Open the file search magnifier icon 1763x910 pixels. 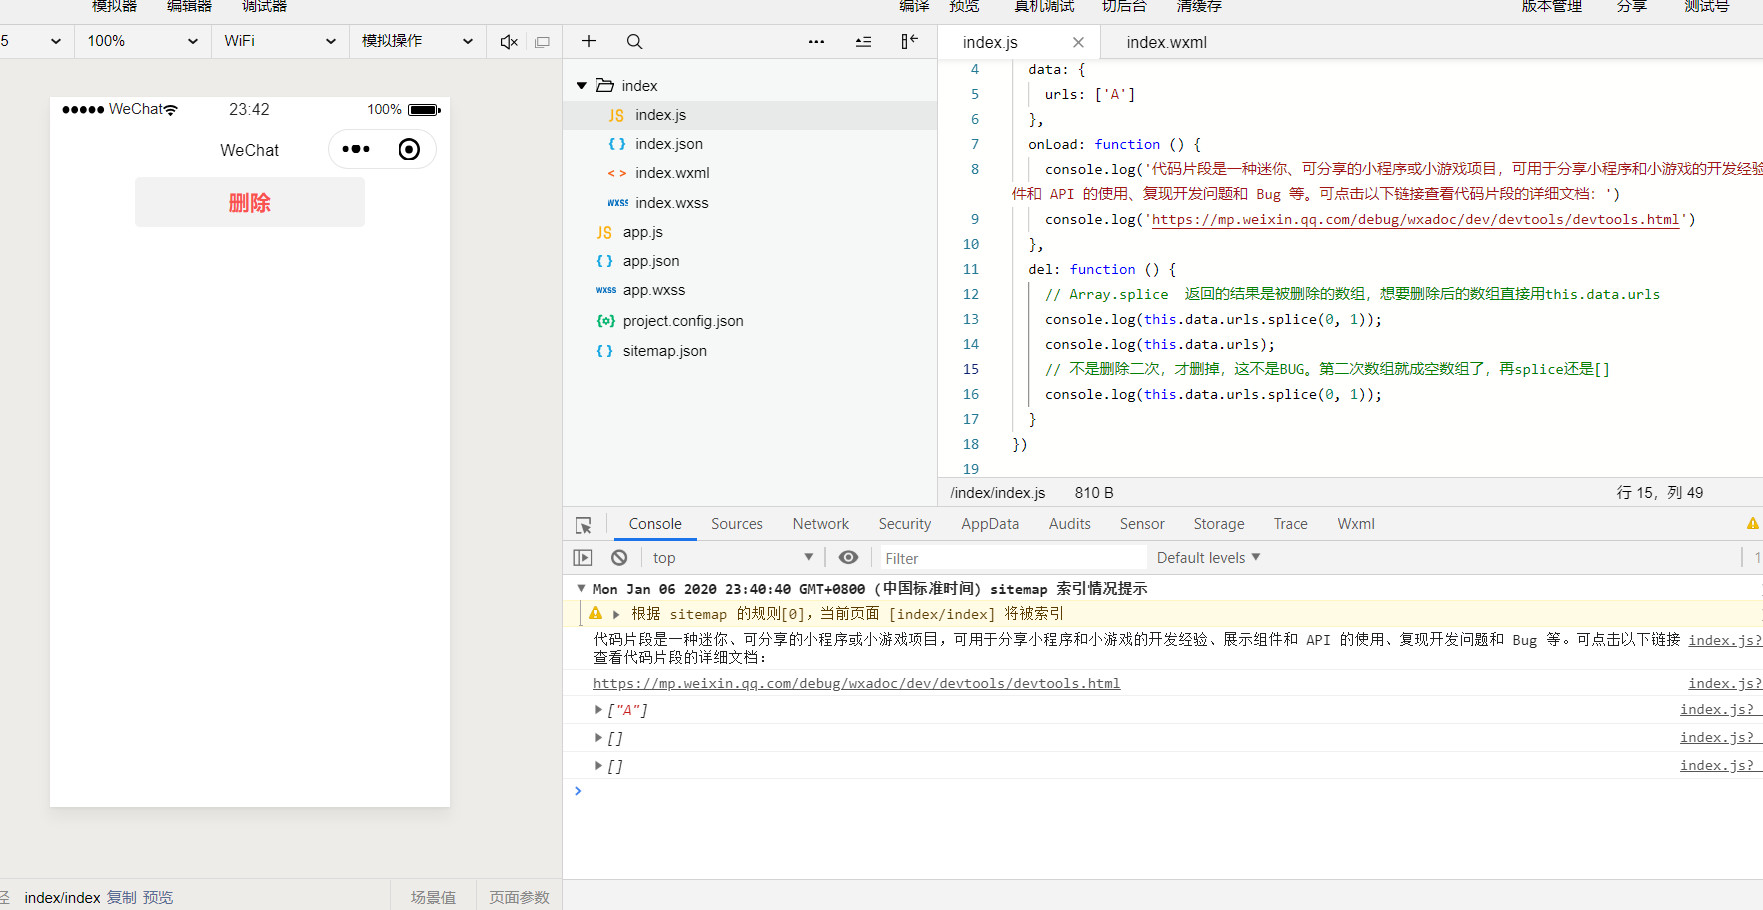click(634, 42)
